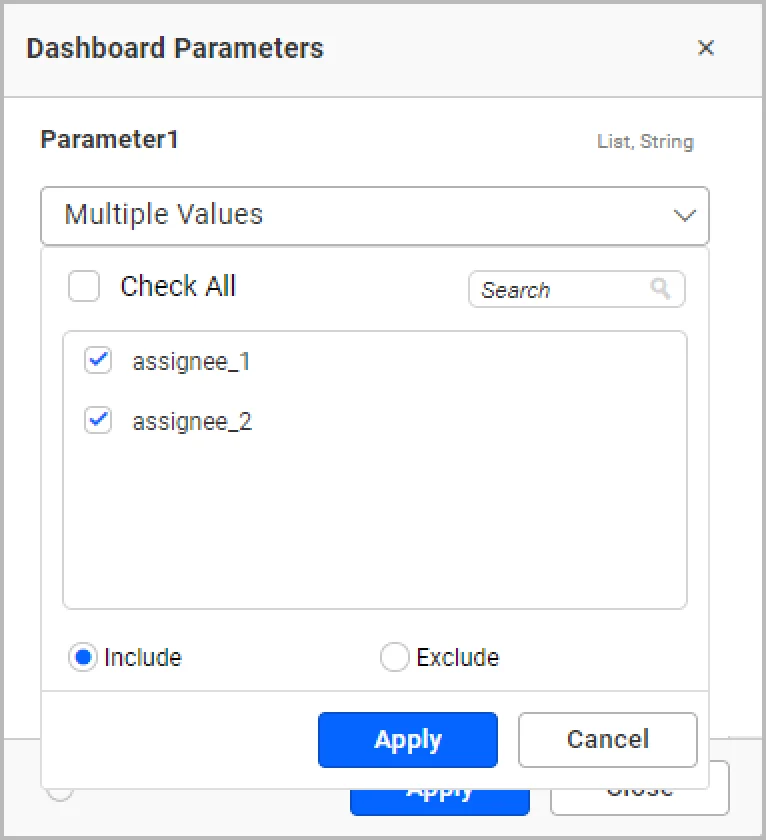The width and height of the screenshot is (766, 840).
Task: Click the Check All label text
Action: click(x=178, y=287)
